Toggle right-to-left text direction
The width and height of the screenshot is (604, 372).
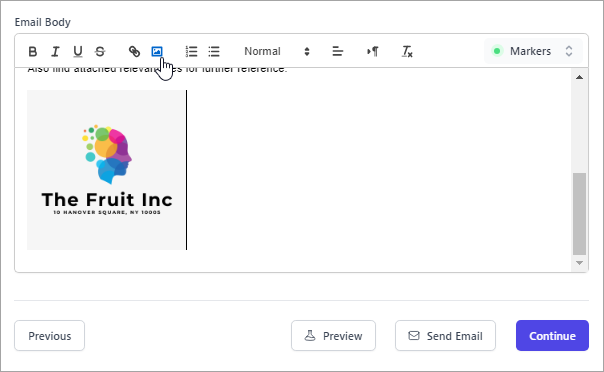[x=372, y=51]
